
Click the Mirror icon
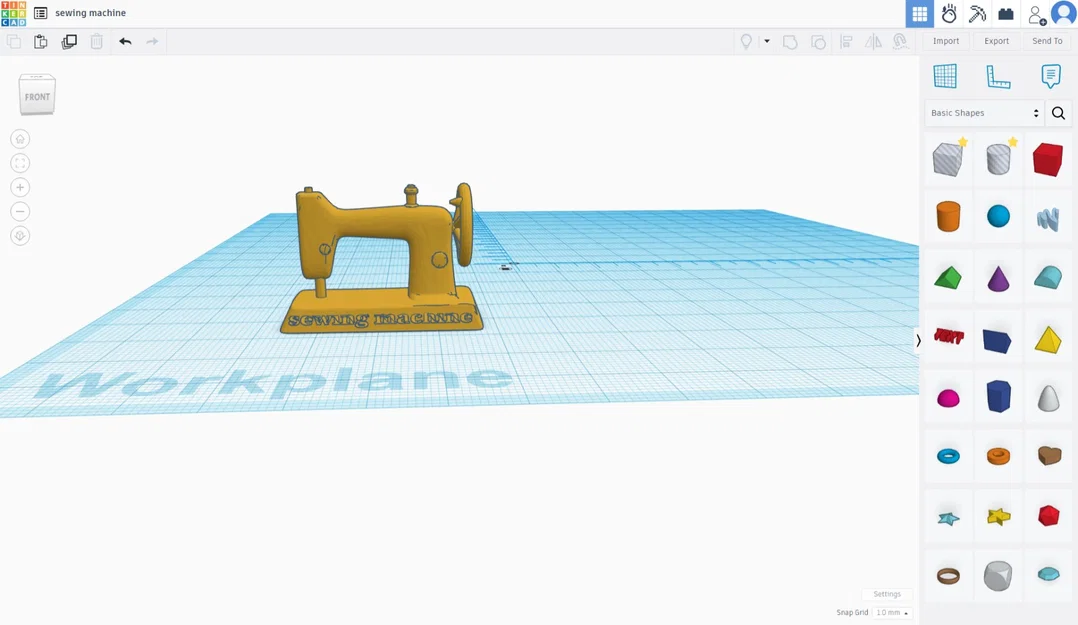pyautogui.click(x=873, y=42)
